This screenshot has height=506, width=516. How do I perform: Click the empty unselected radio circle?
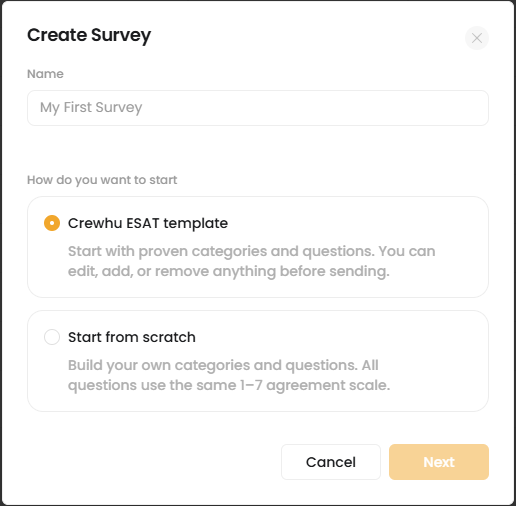tap(52, 337)
